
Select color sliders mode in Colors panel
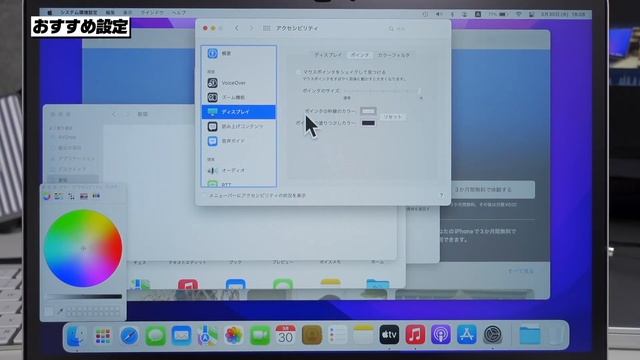pos(59,196)
